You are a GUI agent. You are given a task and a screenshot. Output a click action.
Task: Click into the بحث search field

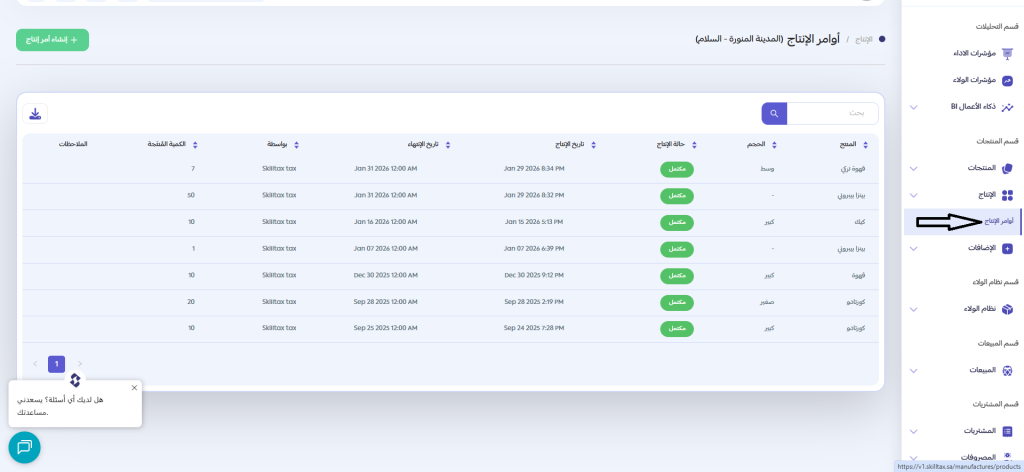(832, 114)
